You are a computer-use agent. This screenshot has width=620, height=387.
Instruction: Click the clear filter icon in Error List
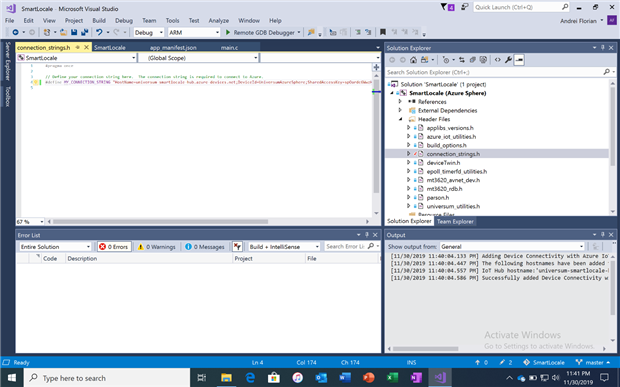coord(237,247)
